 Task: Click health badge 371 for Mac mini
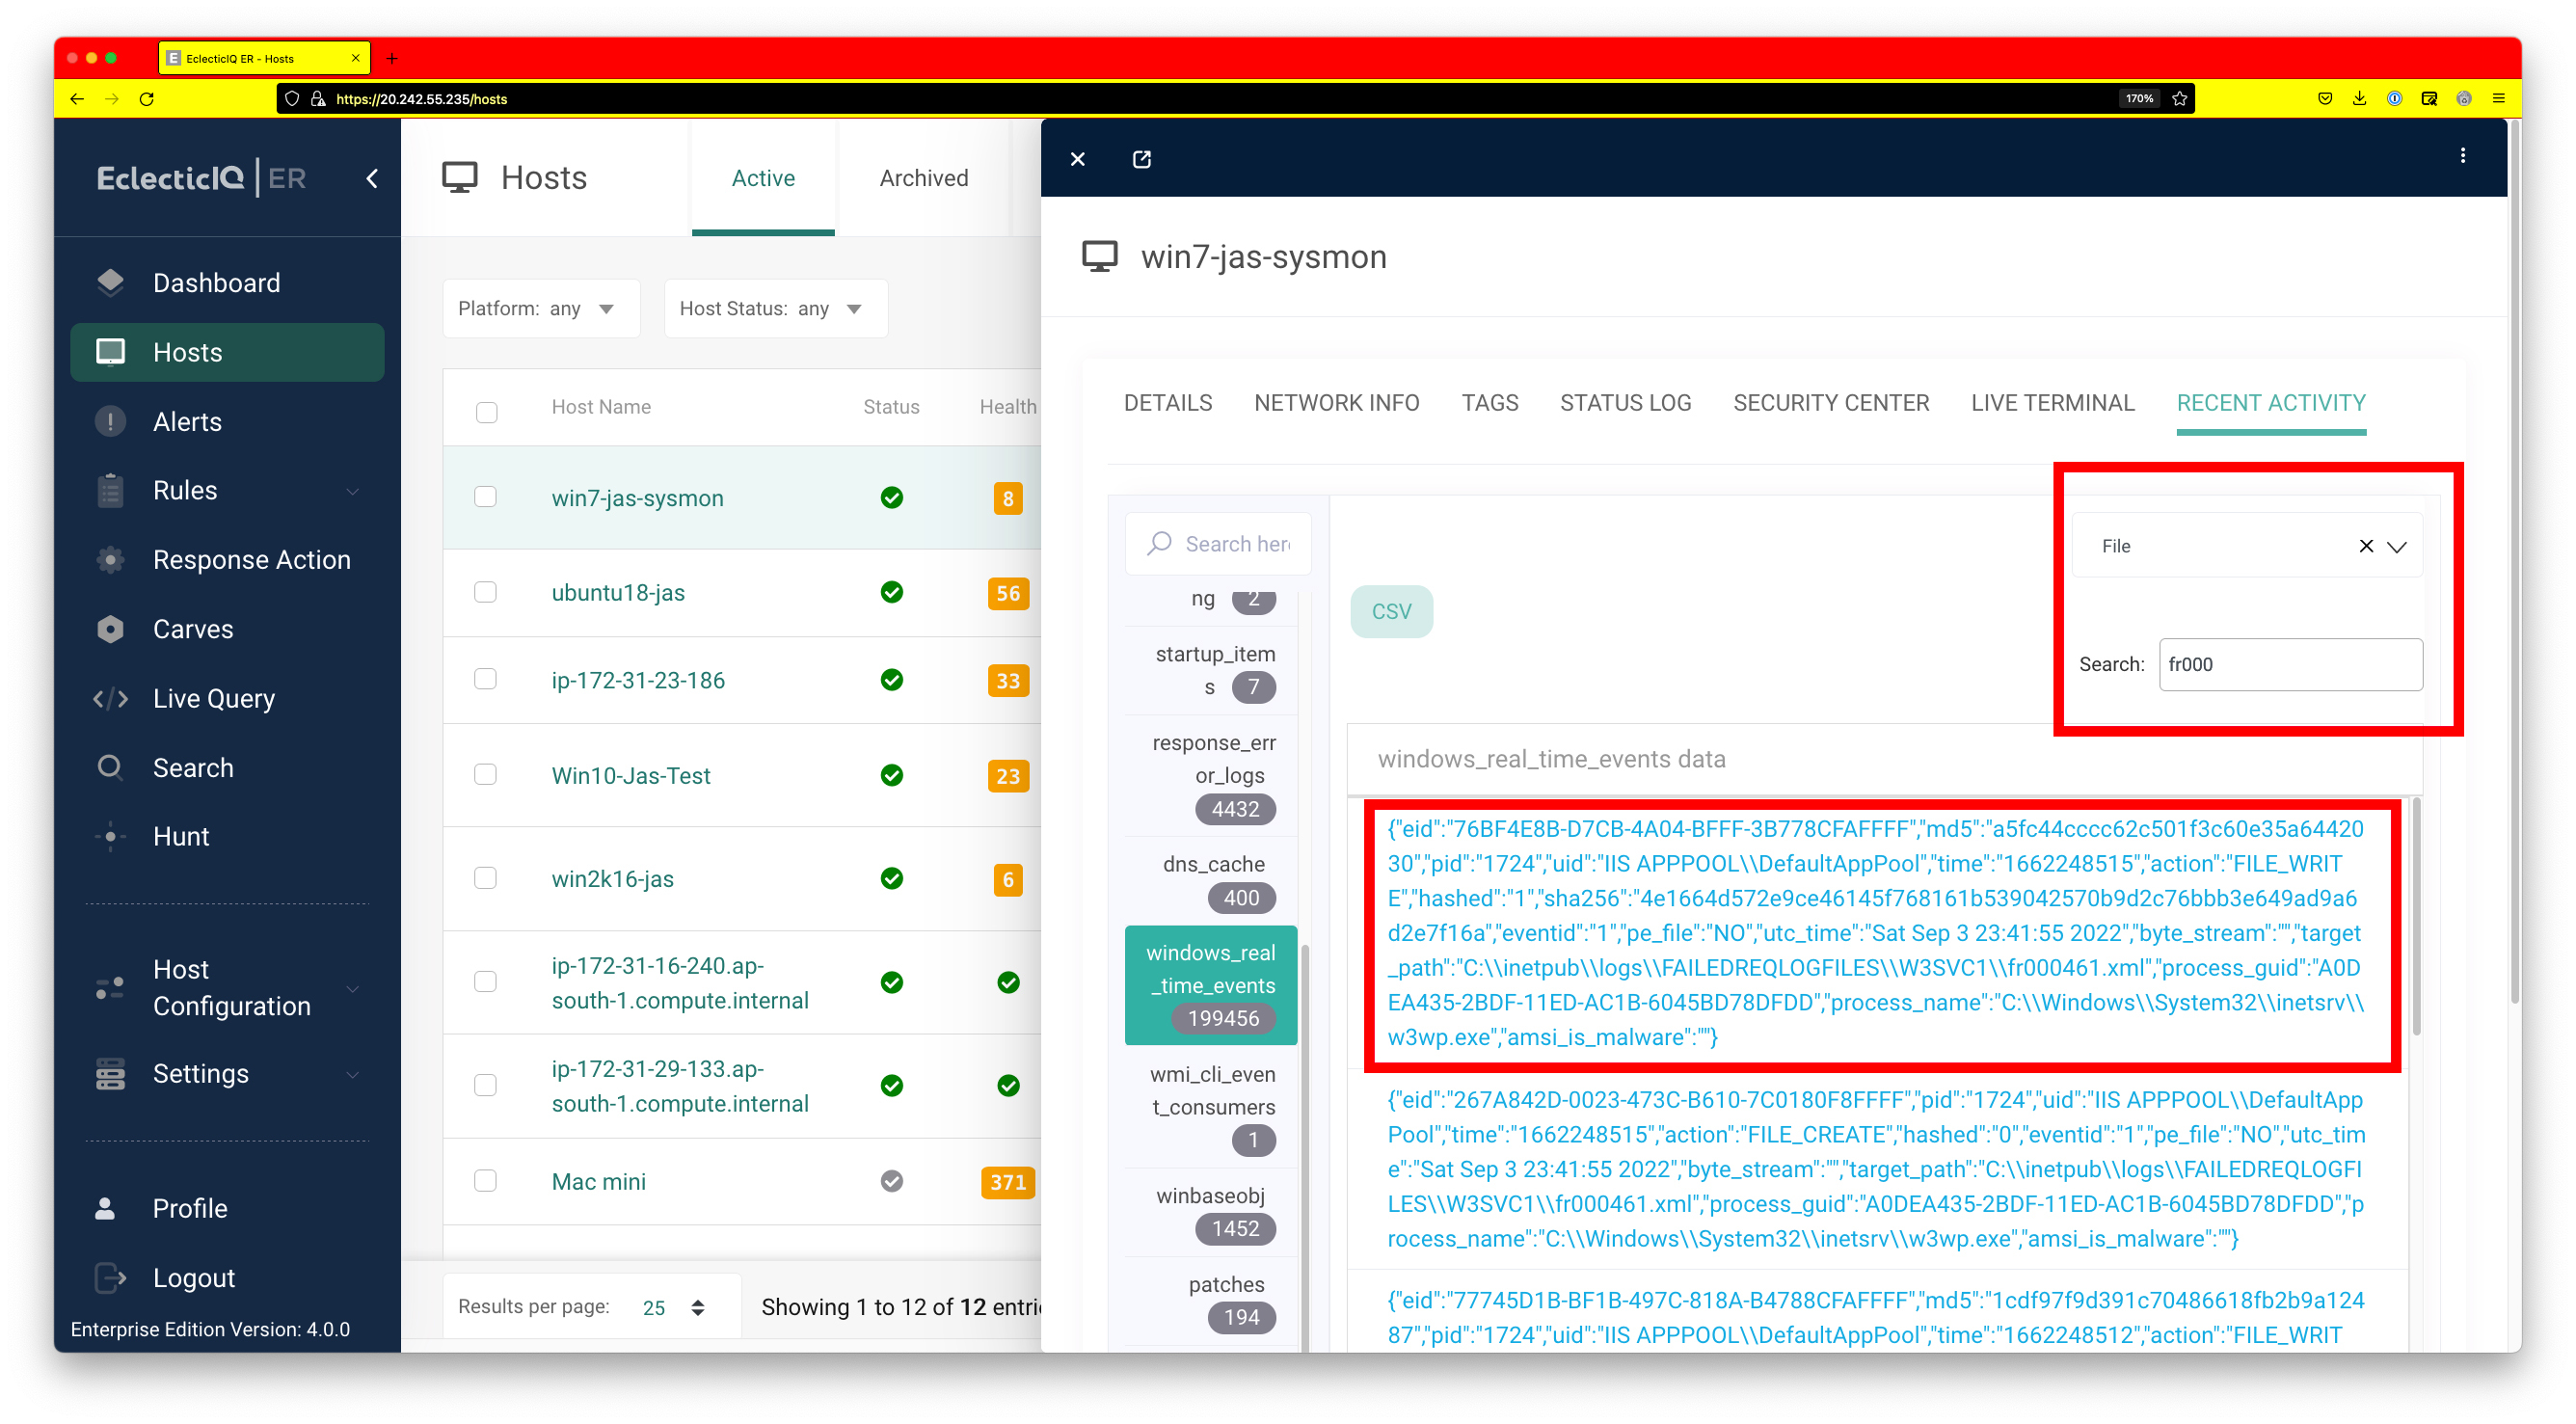[x=1007, y=1182]
